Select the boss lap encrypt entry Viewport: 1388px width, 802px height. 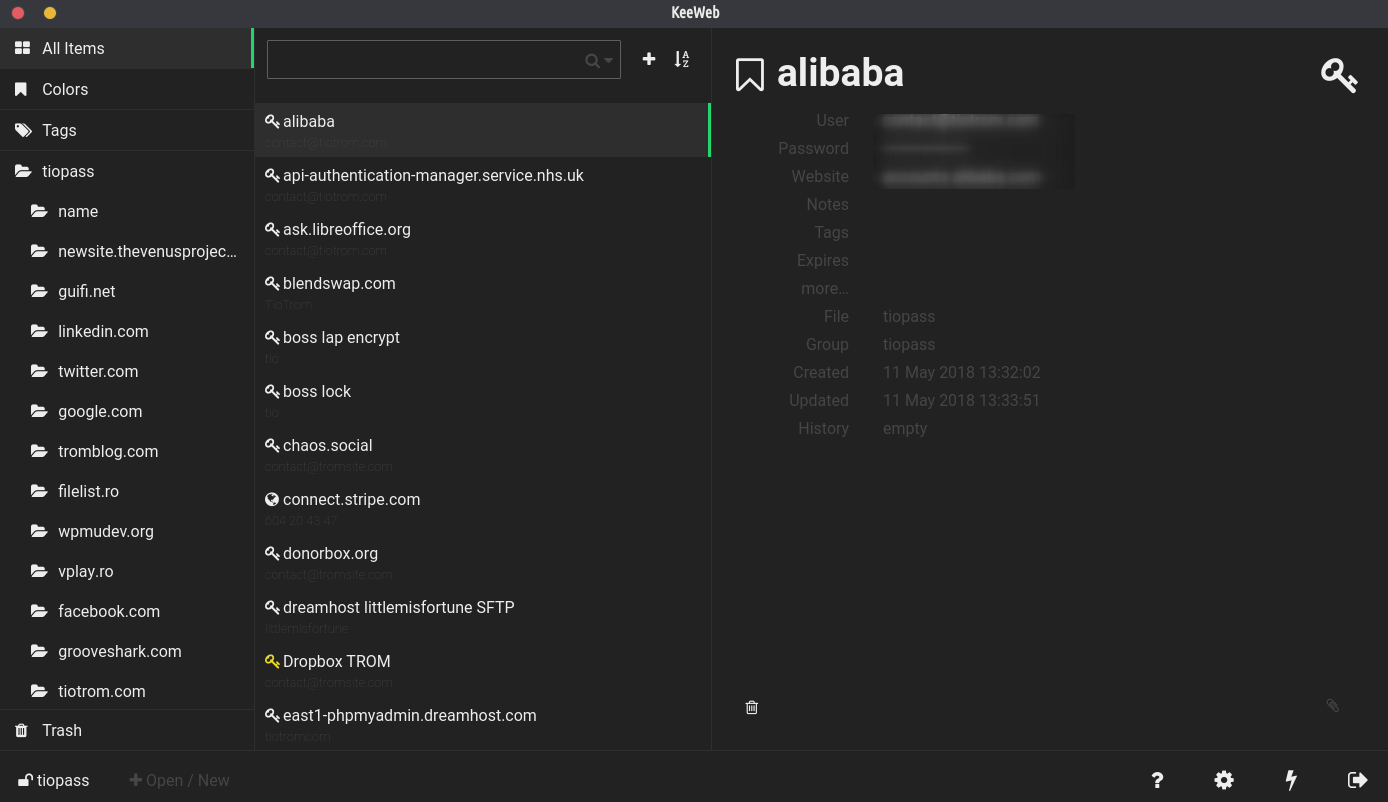[482, 346]
